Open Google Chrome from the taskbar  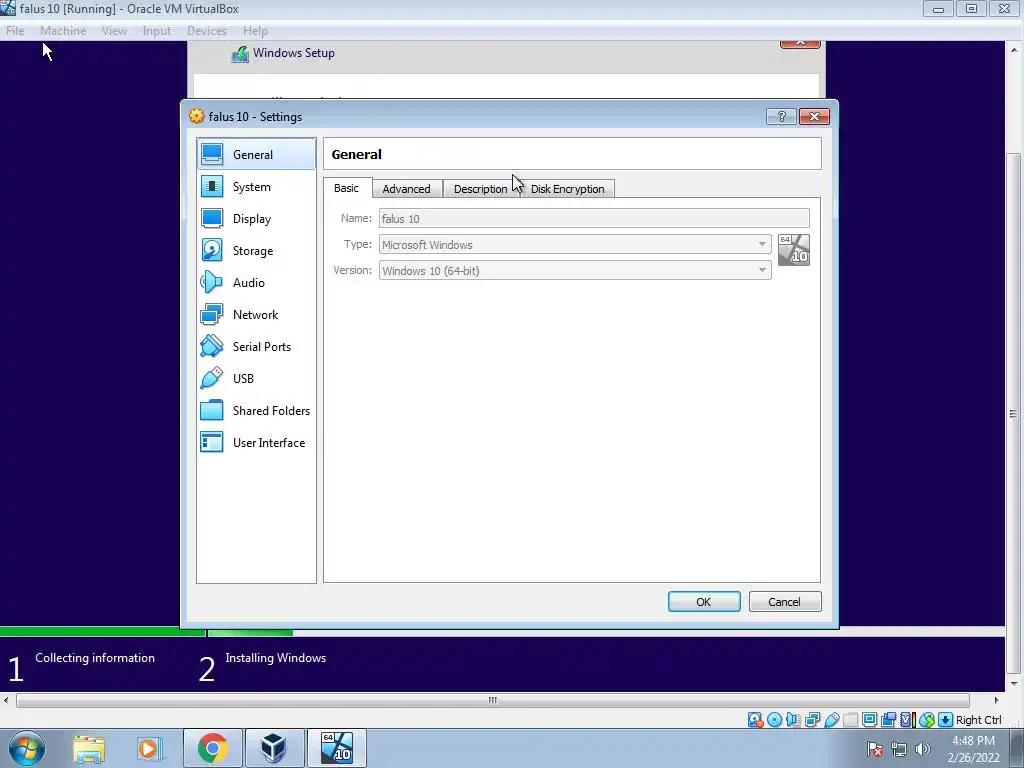(213, 748)
